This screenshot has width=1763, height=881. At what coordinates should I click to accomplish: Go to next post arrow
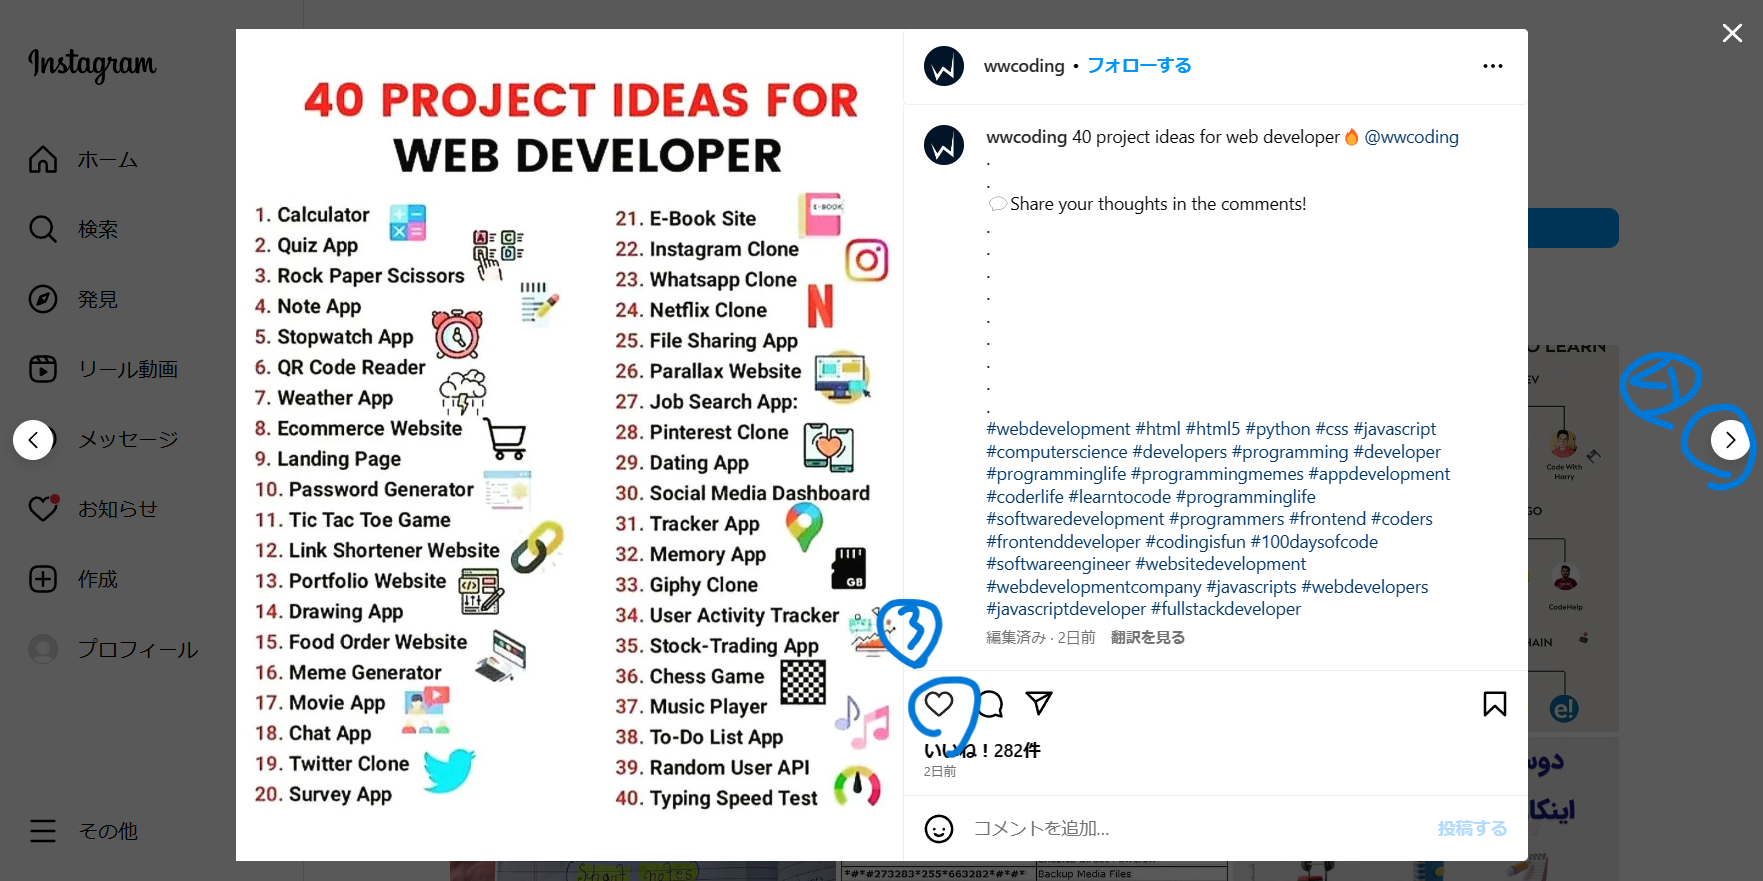click(1730, 440)
